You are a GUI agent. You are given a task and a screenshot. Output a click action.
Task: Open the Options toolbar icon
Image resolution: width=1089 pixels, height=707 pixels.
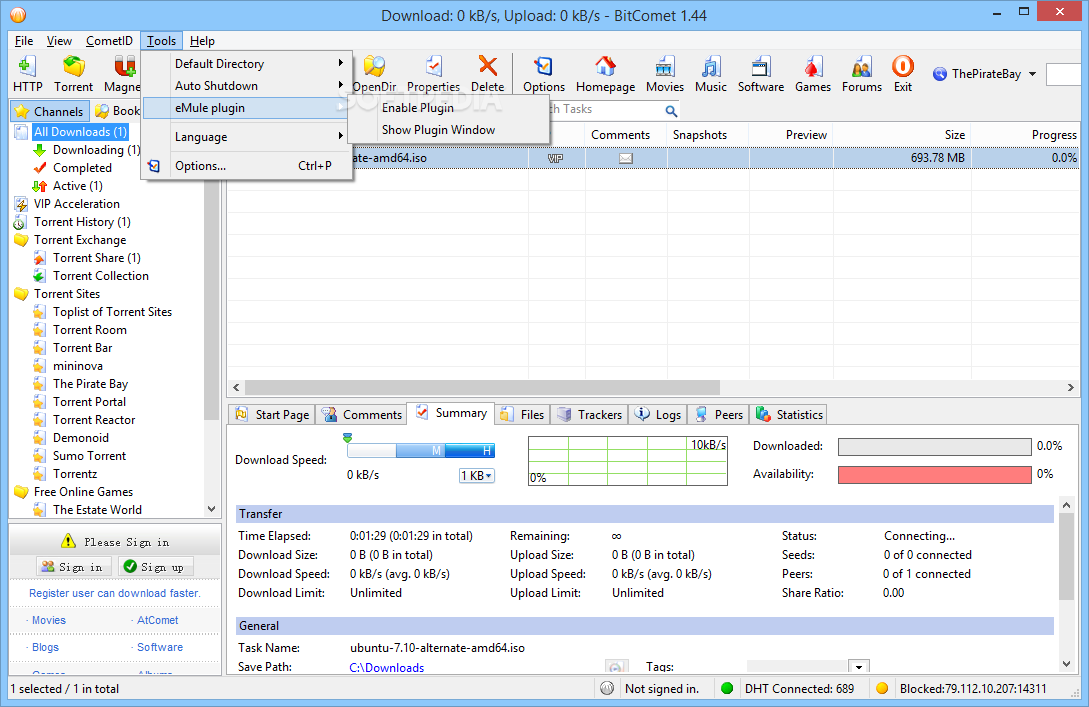click(x=544, y=74)
